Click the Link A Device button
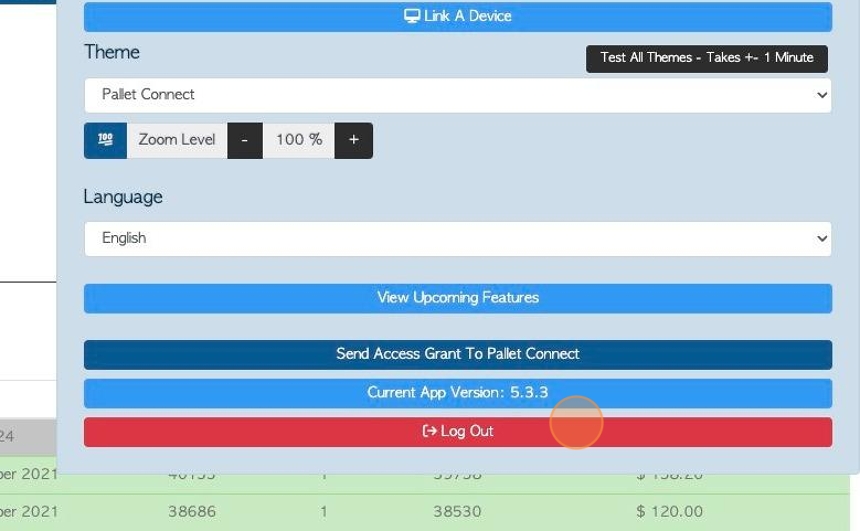Image resolution: width=860 pixels, height=531 pixels. coord(458,16)
